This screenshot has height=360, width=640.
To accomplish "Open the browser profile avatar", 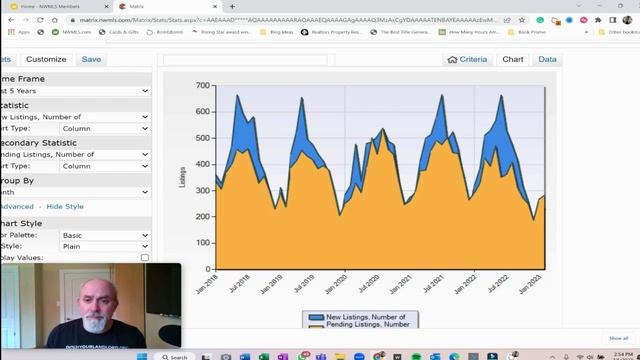I will click(627, 20).
